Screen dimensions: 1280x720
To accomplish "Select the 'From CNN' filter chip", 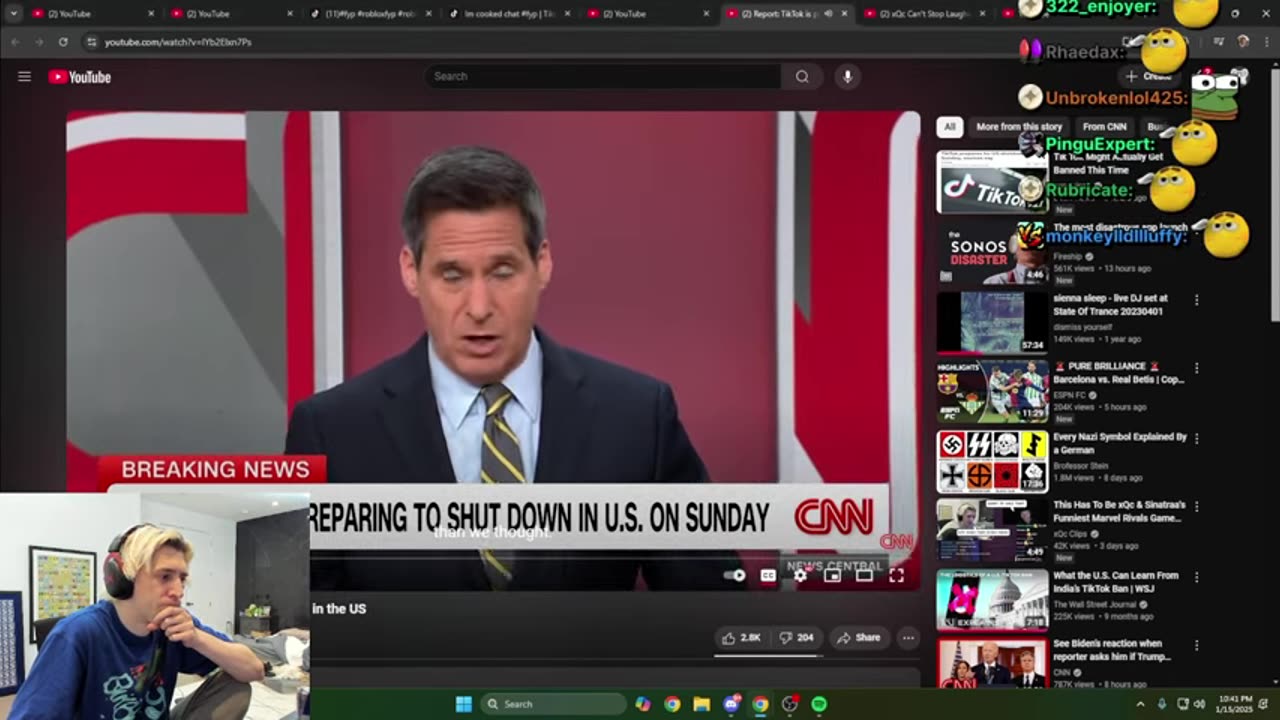I will coord(1105,127).
